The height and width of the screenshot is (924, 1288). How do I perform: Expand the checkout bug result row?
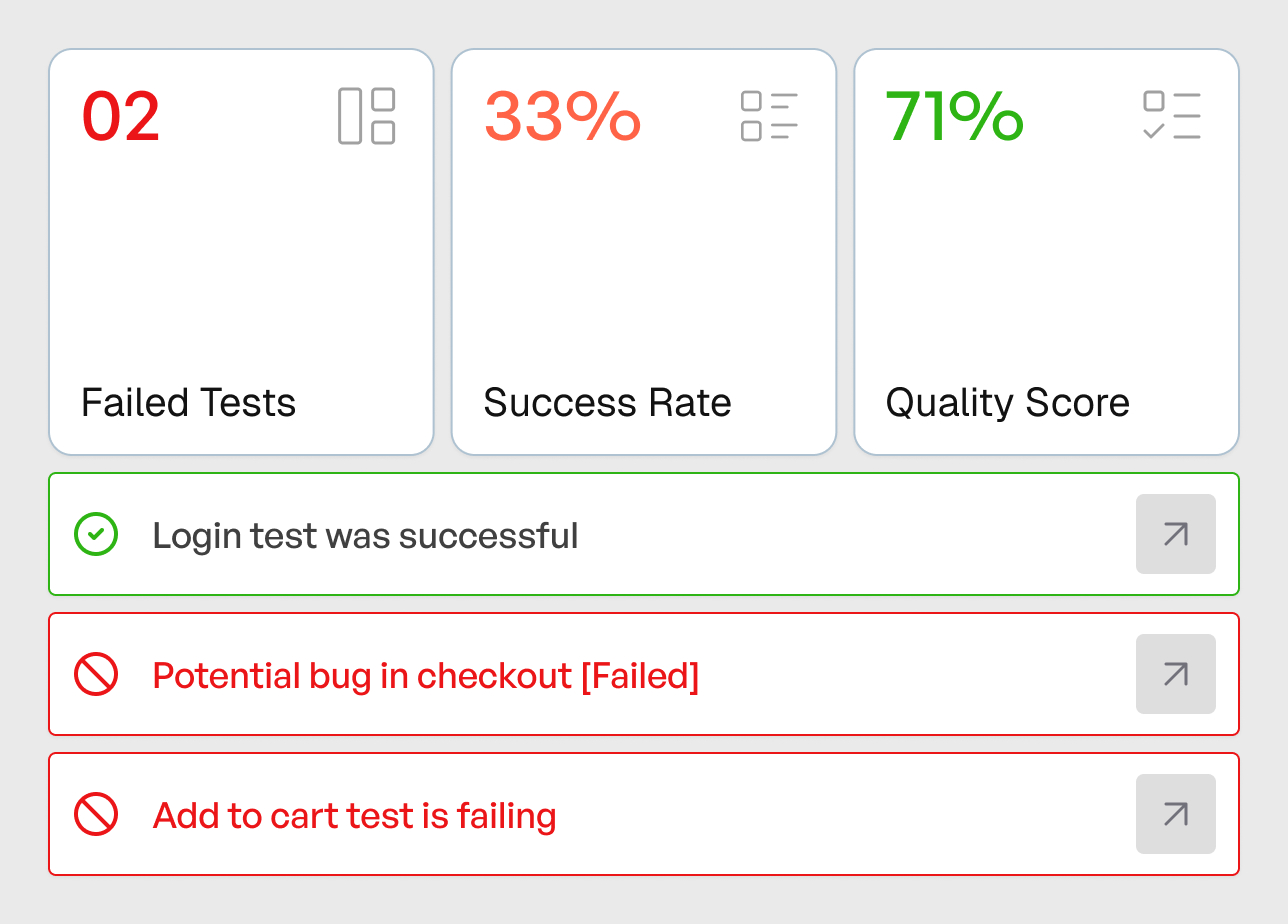click(1175, 674)
